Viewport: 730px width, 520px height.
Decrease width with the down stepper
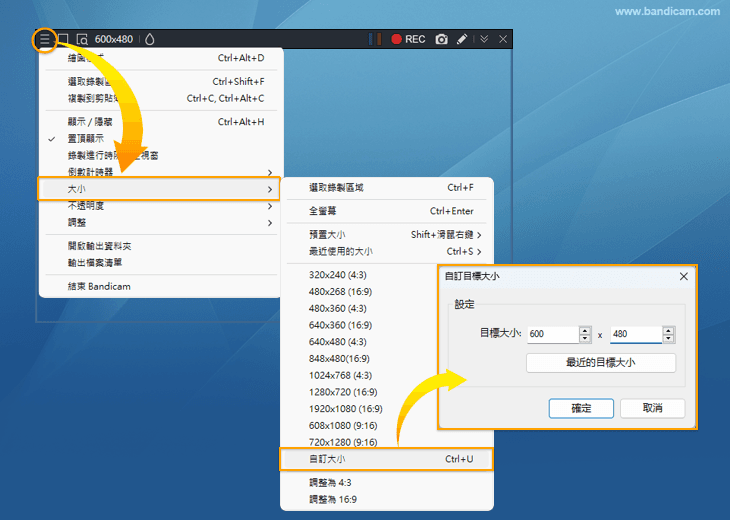(585, 338)
